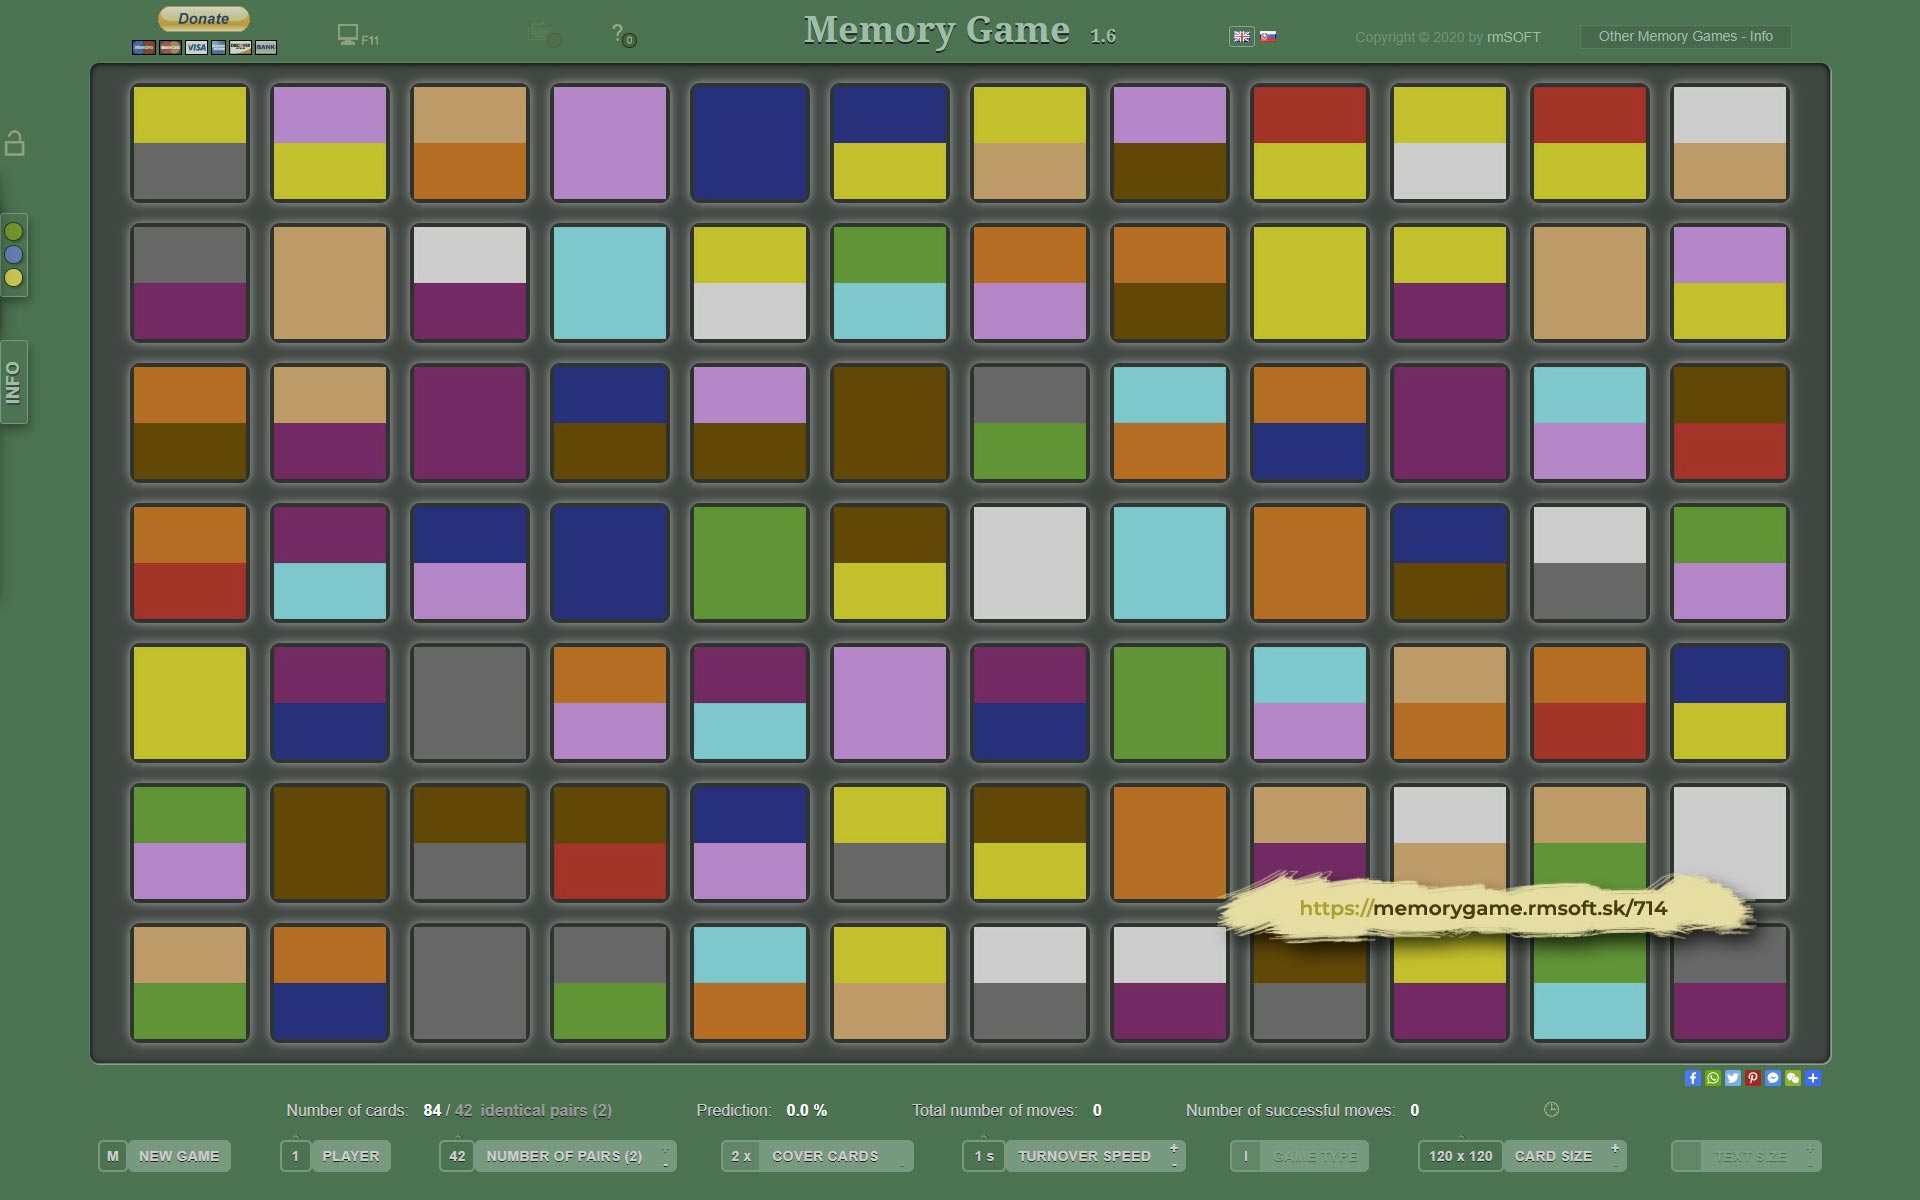Increase number of pairs with plus
This screenshot has width=1920, height=1200.
[x=665, y=1147]
